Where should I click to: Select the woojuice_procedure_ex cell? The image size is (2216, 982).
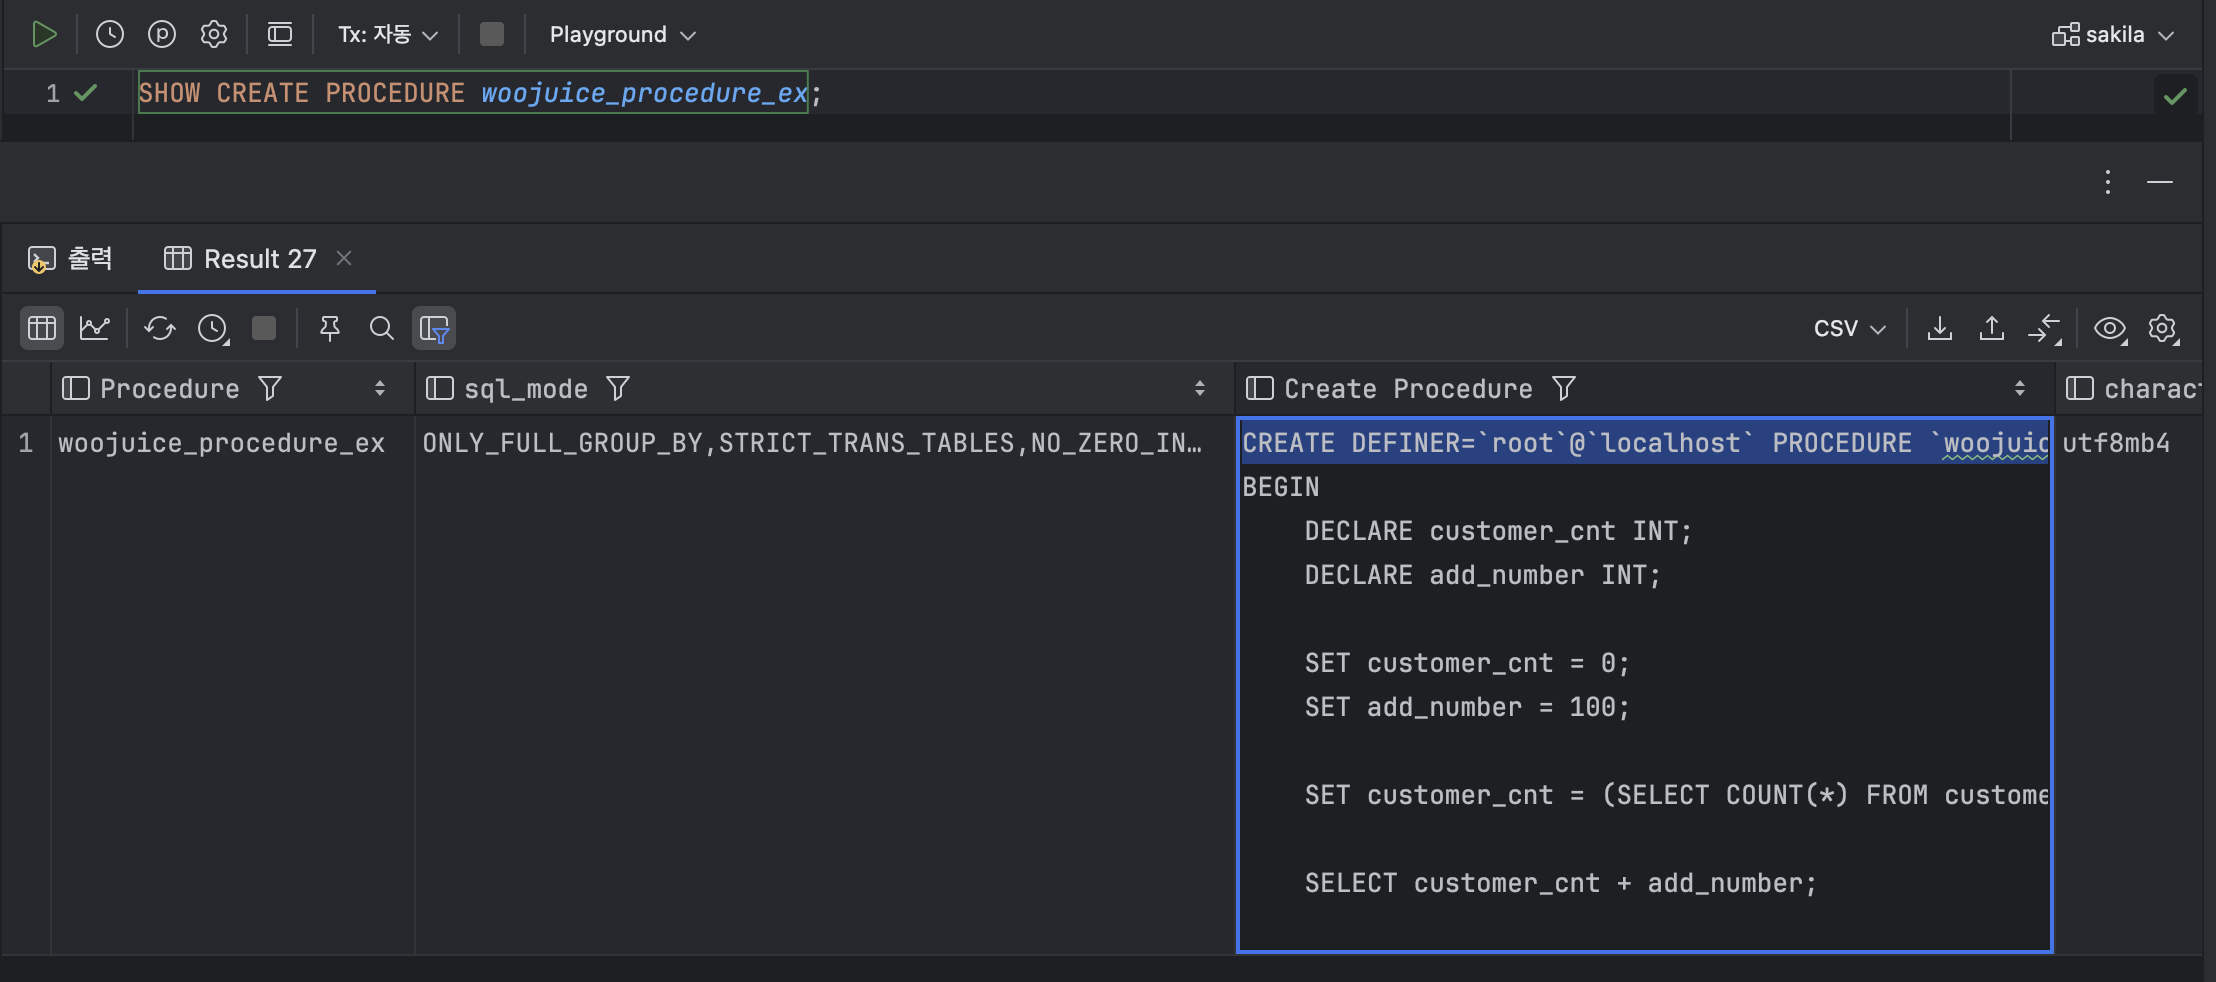[x=221, y=443]
